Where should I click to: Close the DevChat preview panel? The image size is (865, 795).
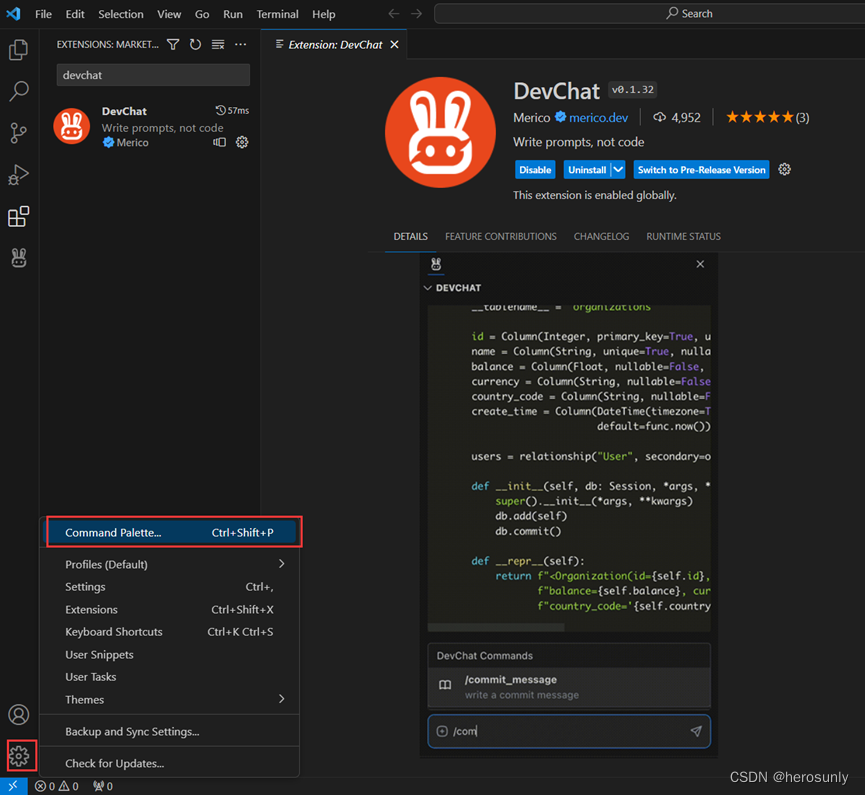click(700, 264)
